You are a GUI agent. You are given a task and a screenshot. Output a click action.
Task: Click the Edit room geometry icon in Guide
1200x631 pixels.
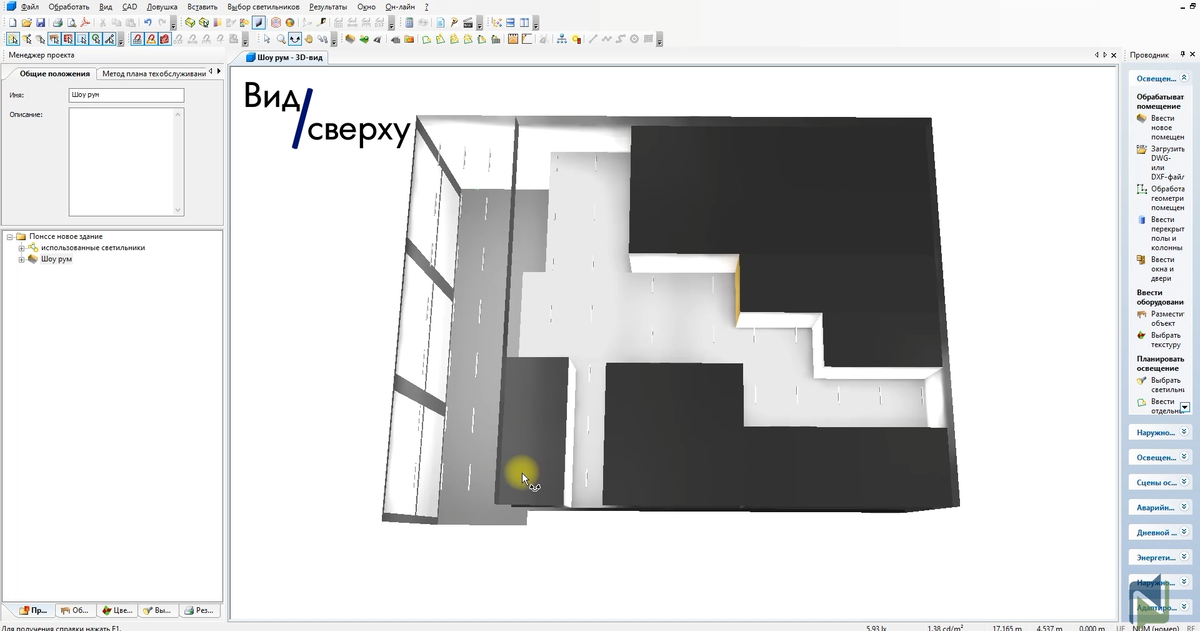pyautogui.click(x=1141, y=189)
